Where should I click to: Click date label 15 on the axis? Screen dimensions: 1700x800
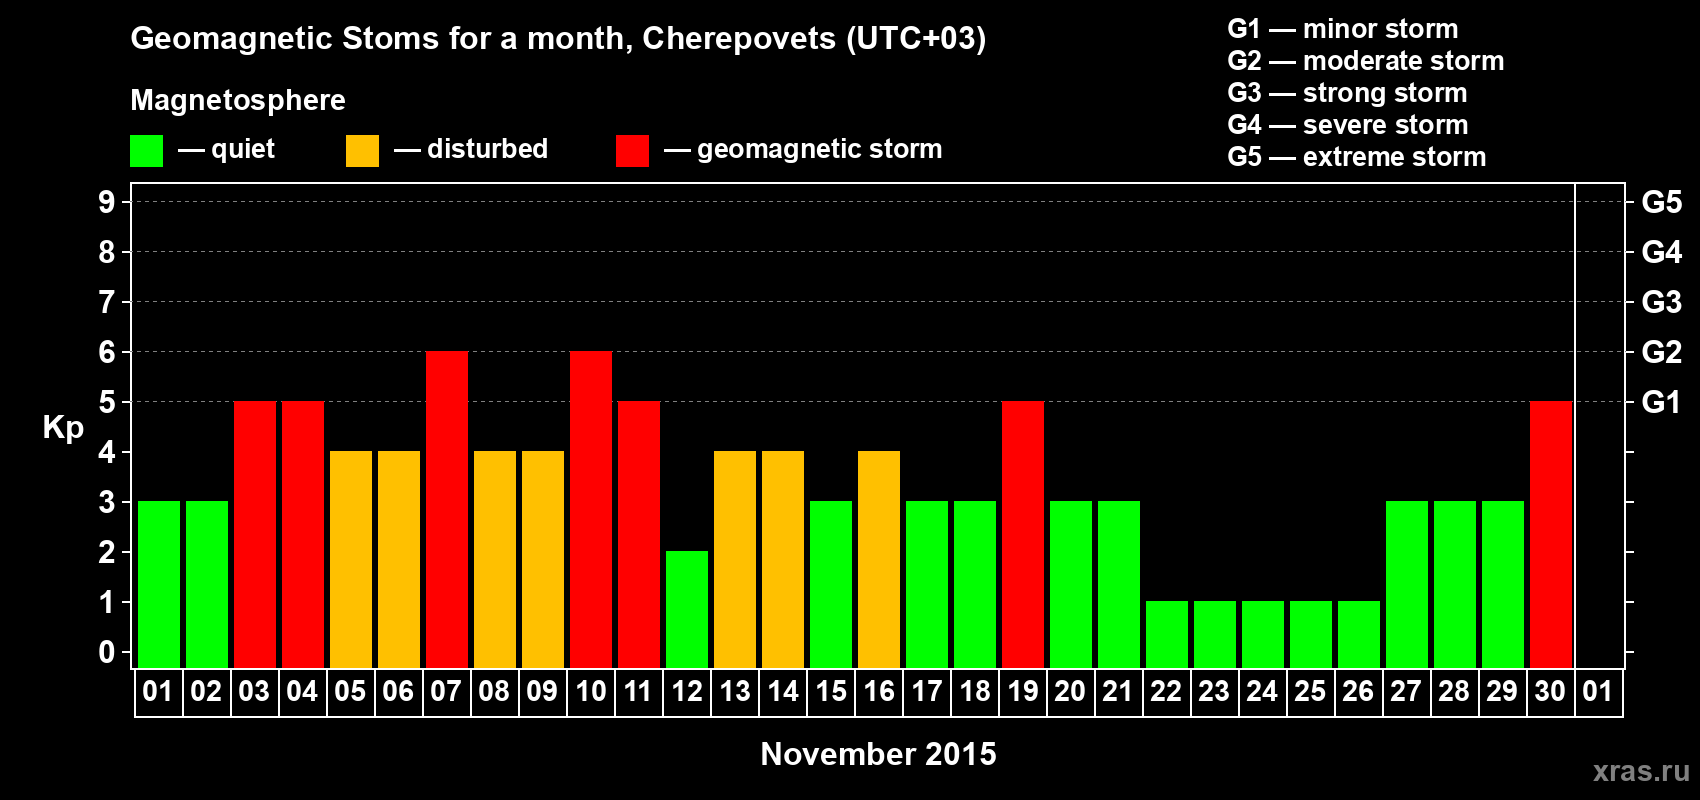(x=830, y=692)
